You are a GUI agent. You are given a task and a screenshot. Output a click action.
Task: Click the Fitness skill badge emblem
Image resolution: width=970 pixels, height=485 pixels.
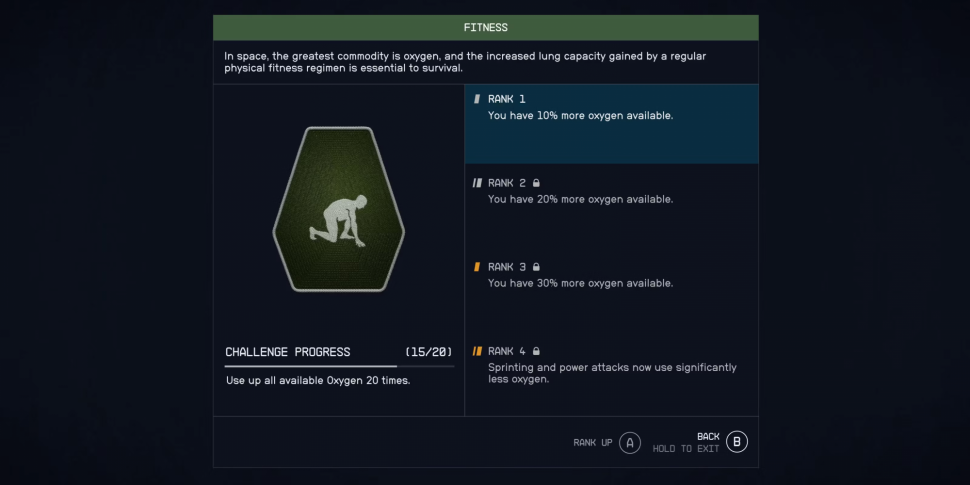pos(339,209)
